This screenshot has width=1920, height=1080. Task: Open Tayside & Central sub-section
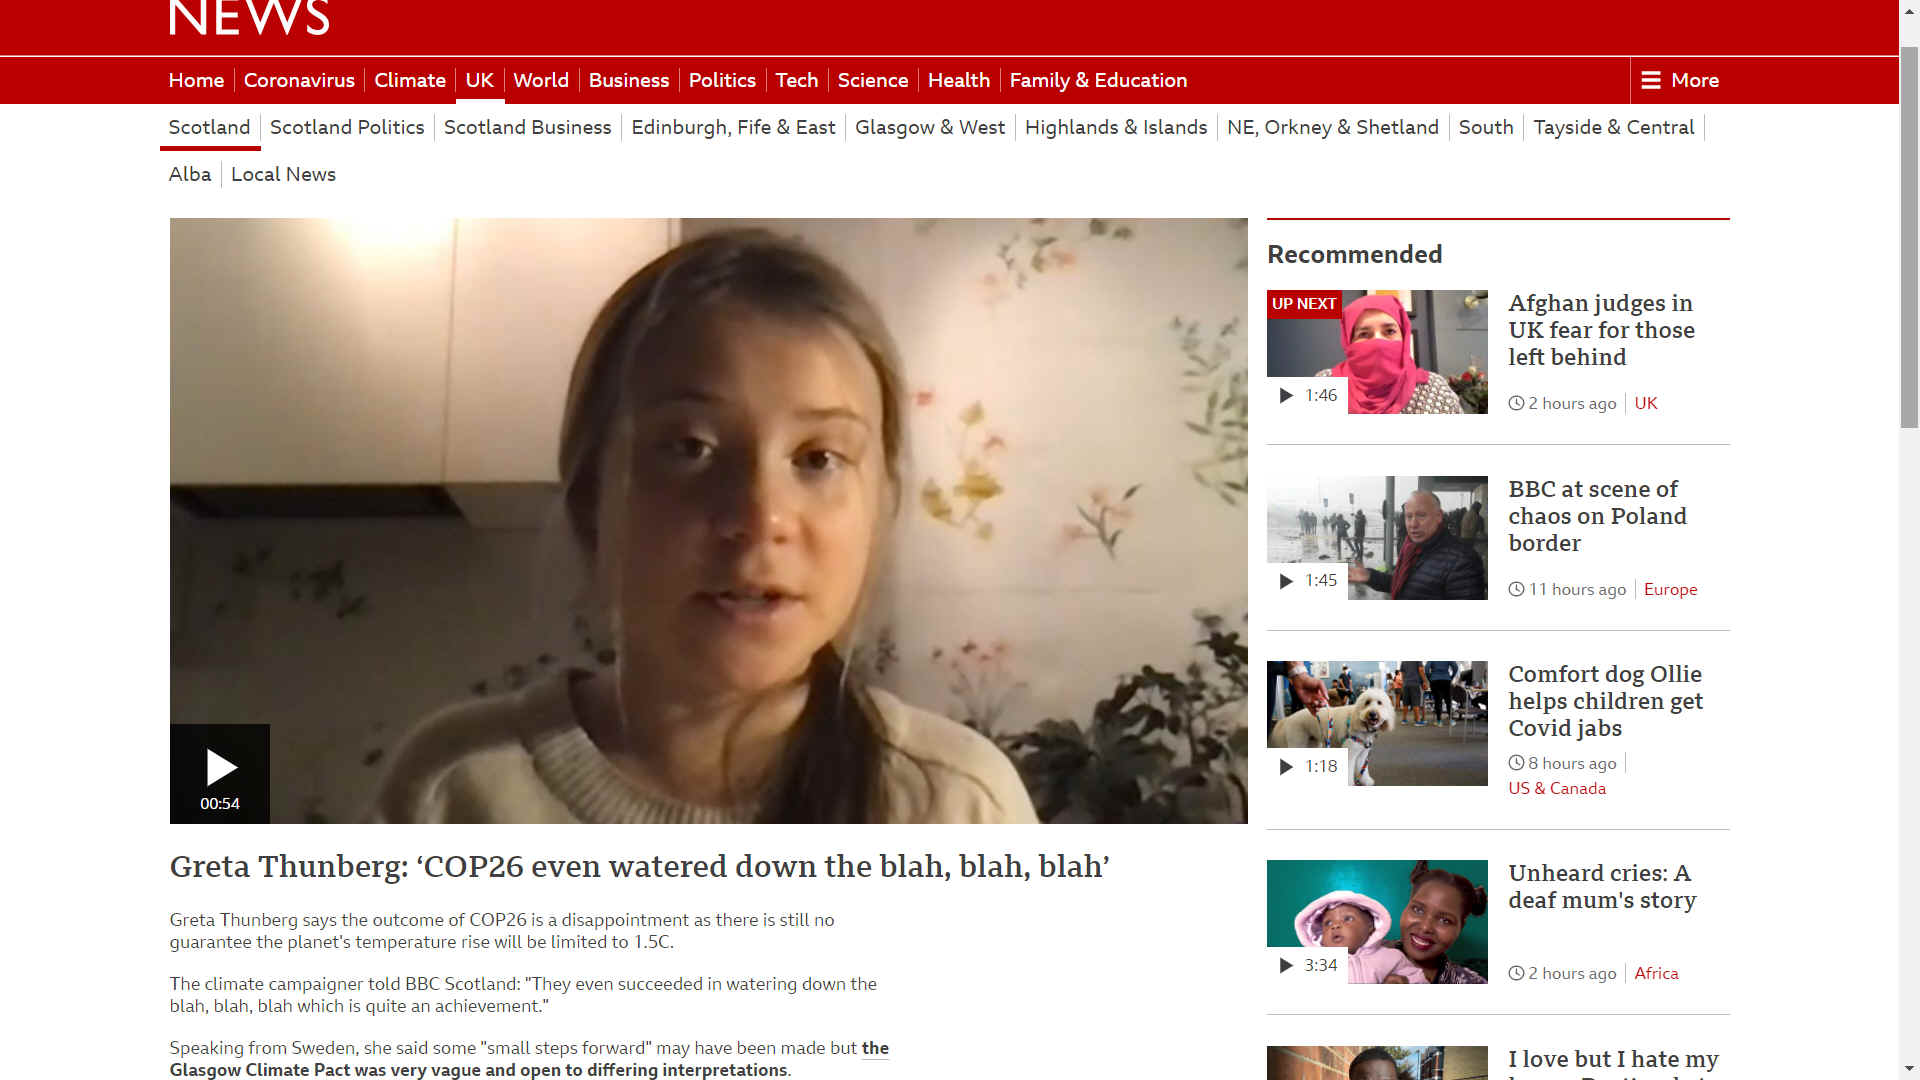1614,127
